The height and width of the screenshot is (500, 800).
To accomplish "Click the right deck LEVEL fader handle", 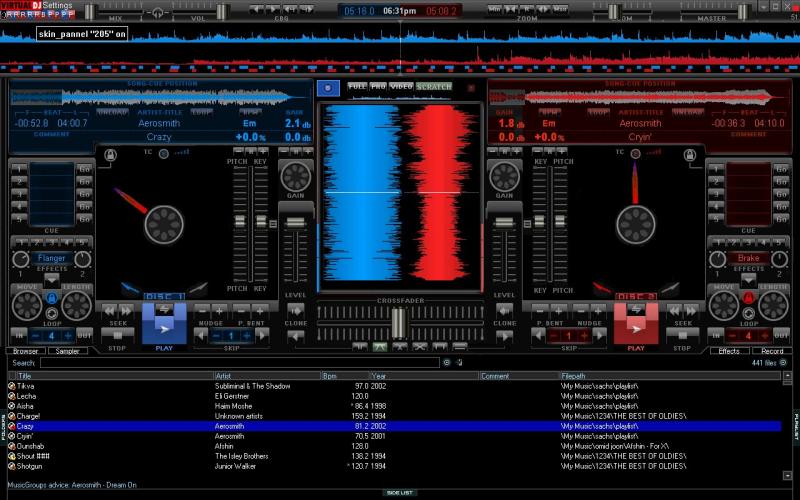I will (x=504, y=222).
